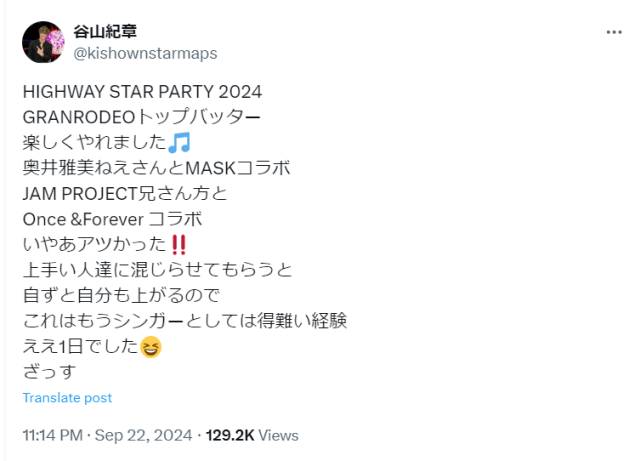Click Translate post
640x461 pixels.
click(67, 398)
